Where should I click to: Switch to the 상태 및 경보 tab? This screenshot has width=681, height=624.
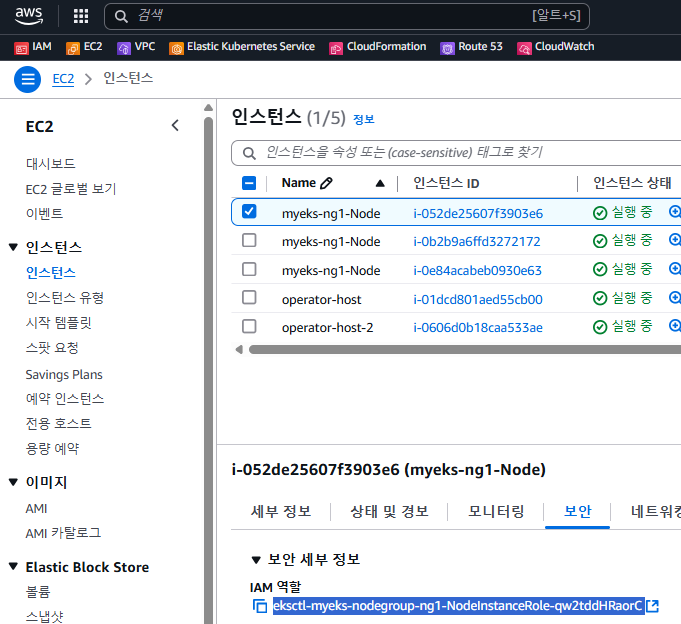(390, 511)
